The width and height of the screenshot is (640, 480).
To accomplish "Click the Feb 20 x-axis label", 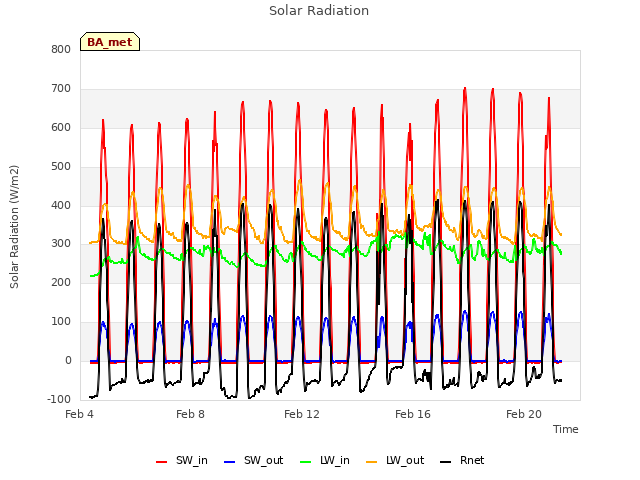I will (x=524, y=414).
